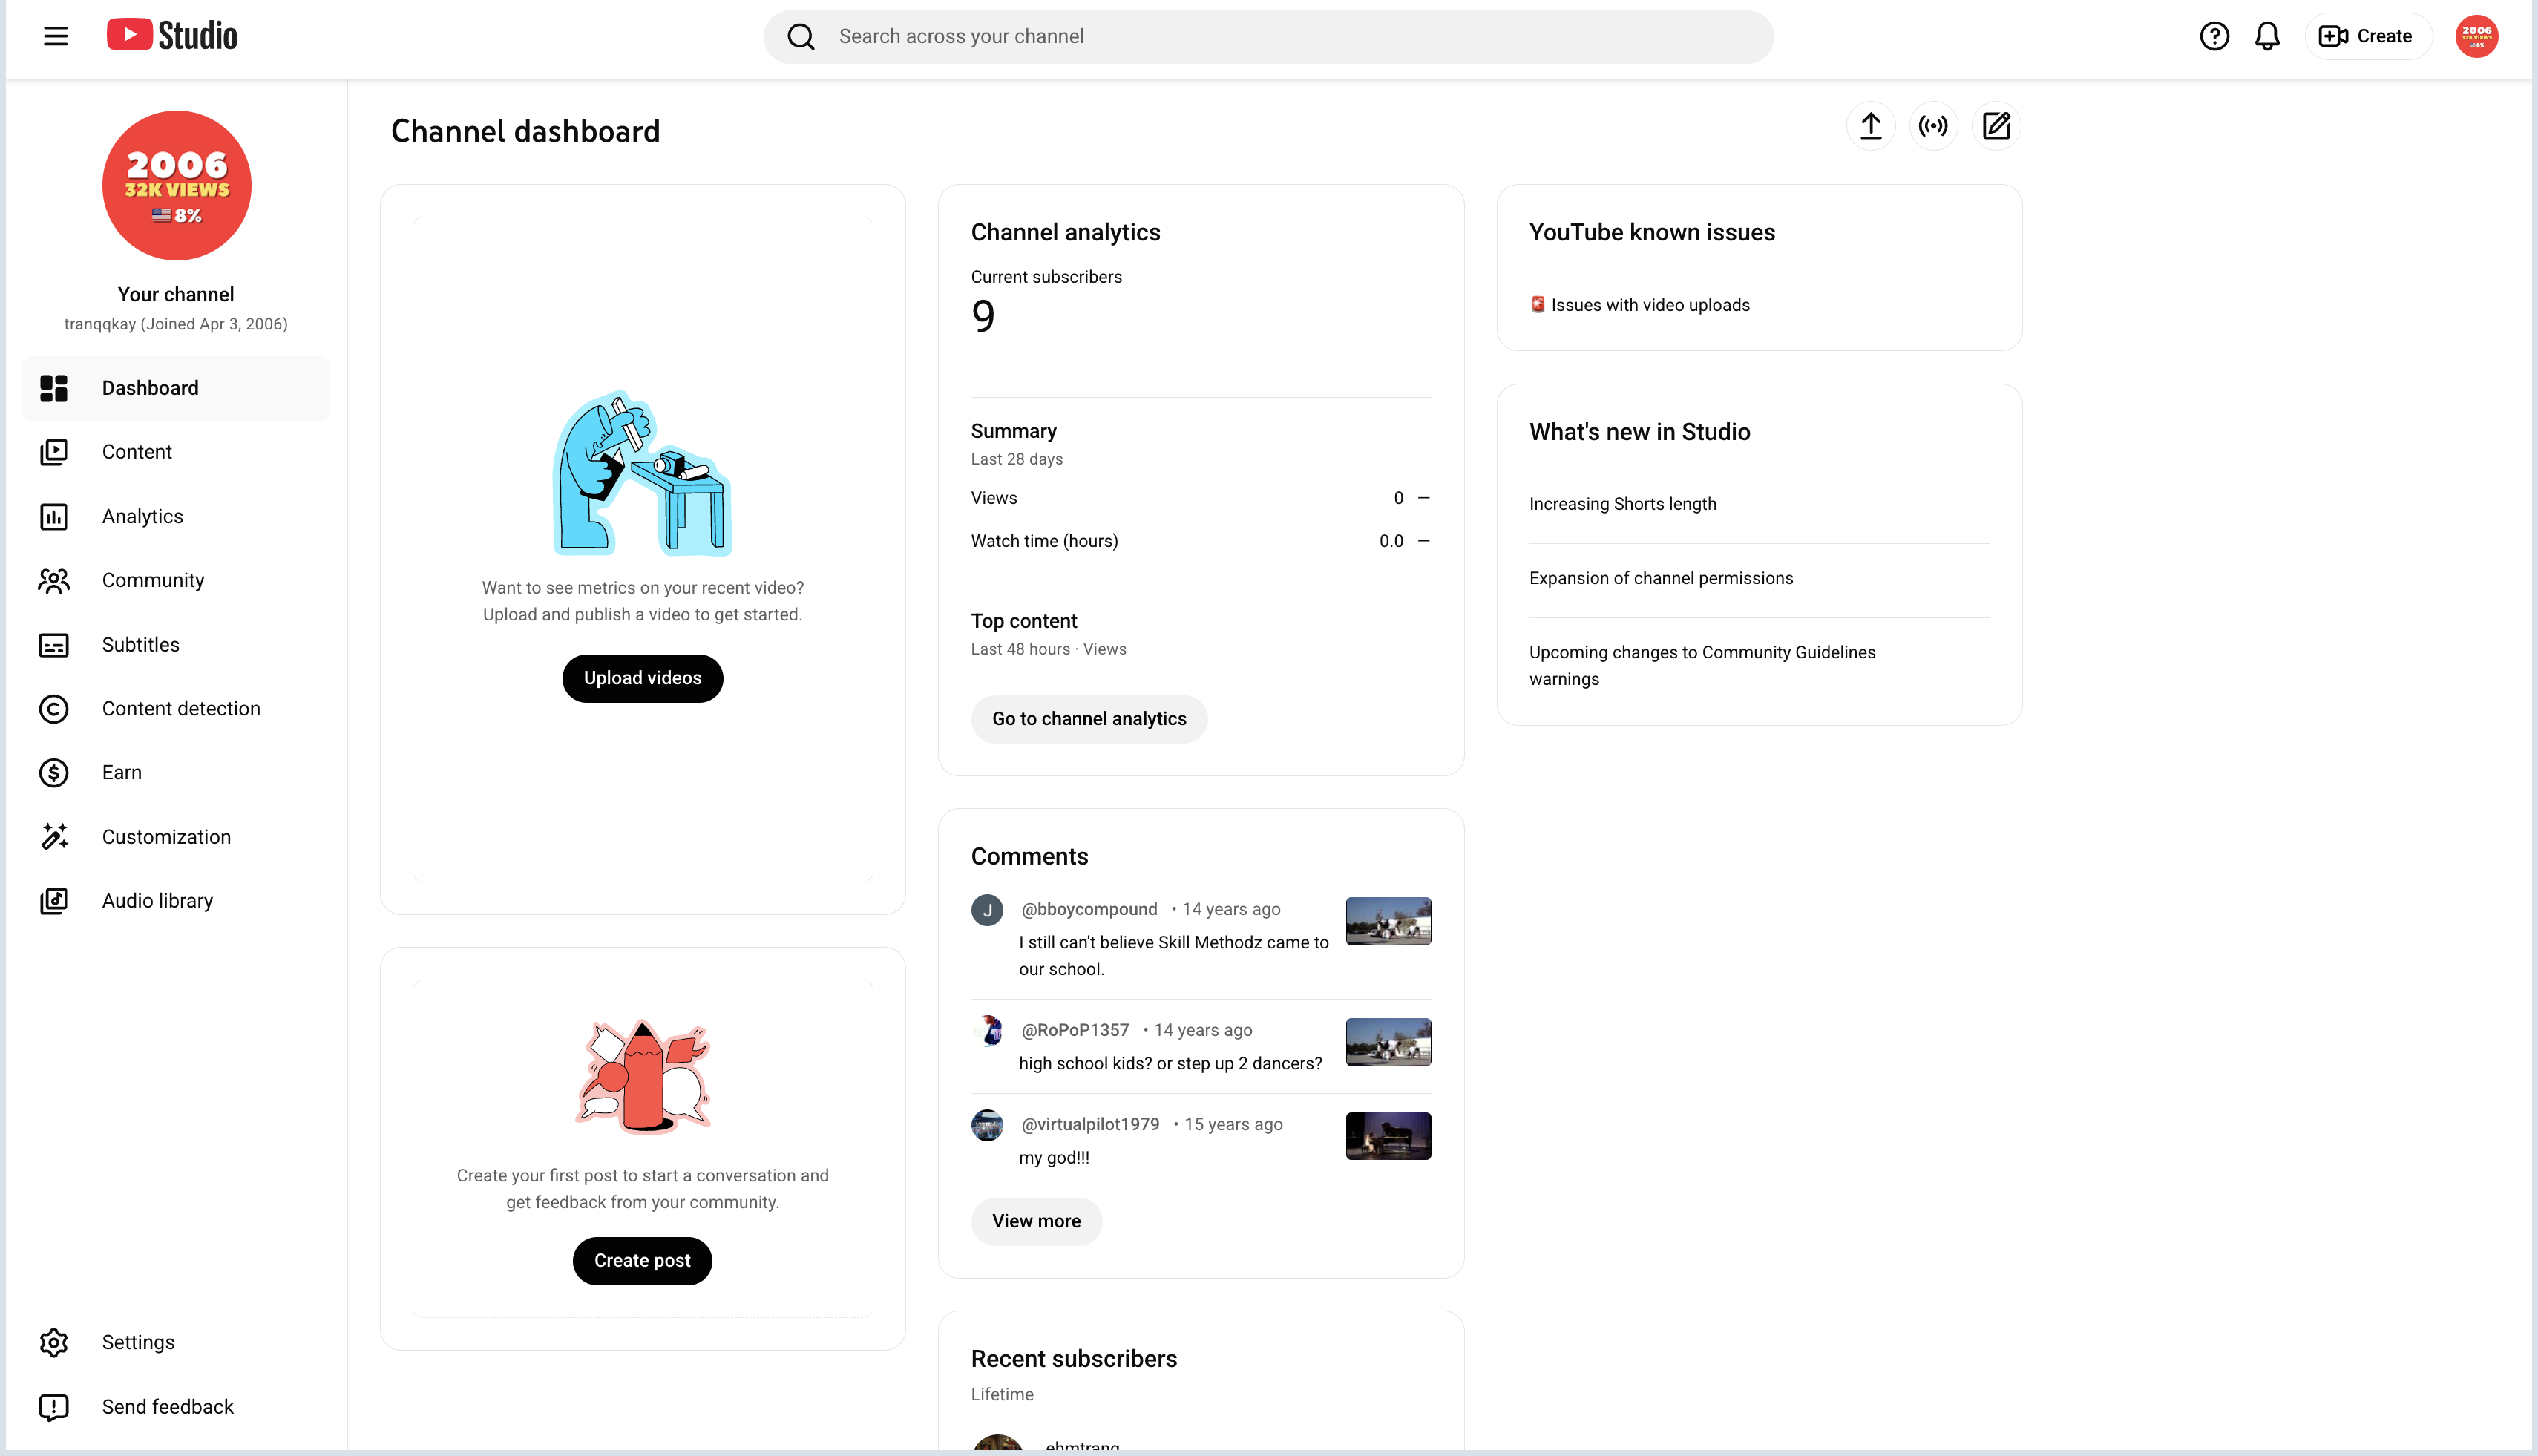The height and width of the screenshot is (1456, 2538).
Task: Click the 'Watch time (hours)' summary row
Action: (1200, 541)
